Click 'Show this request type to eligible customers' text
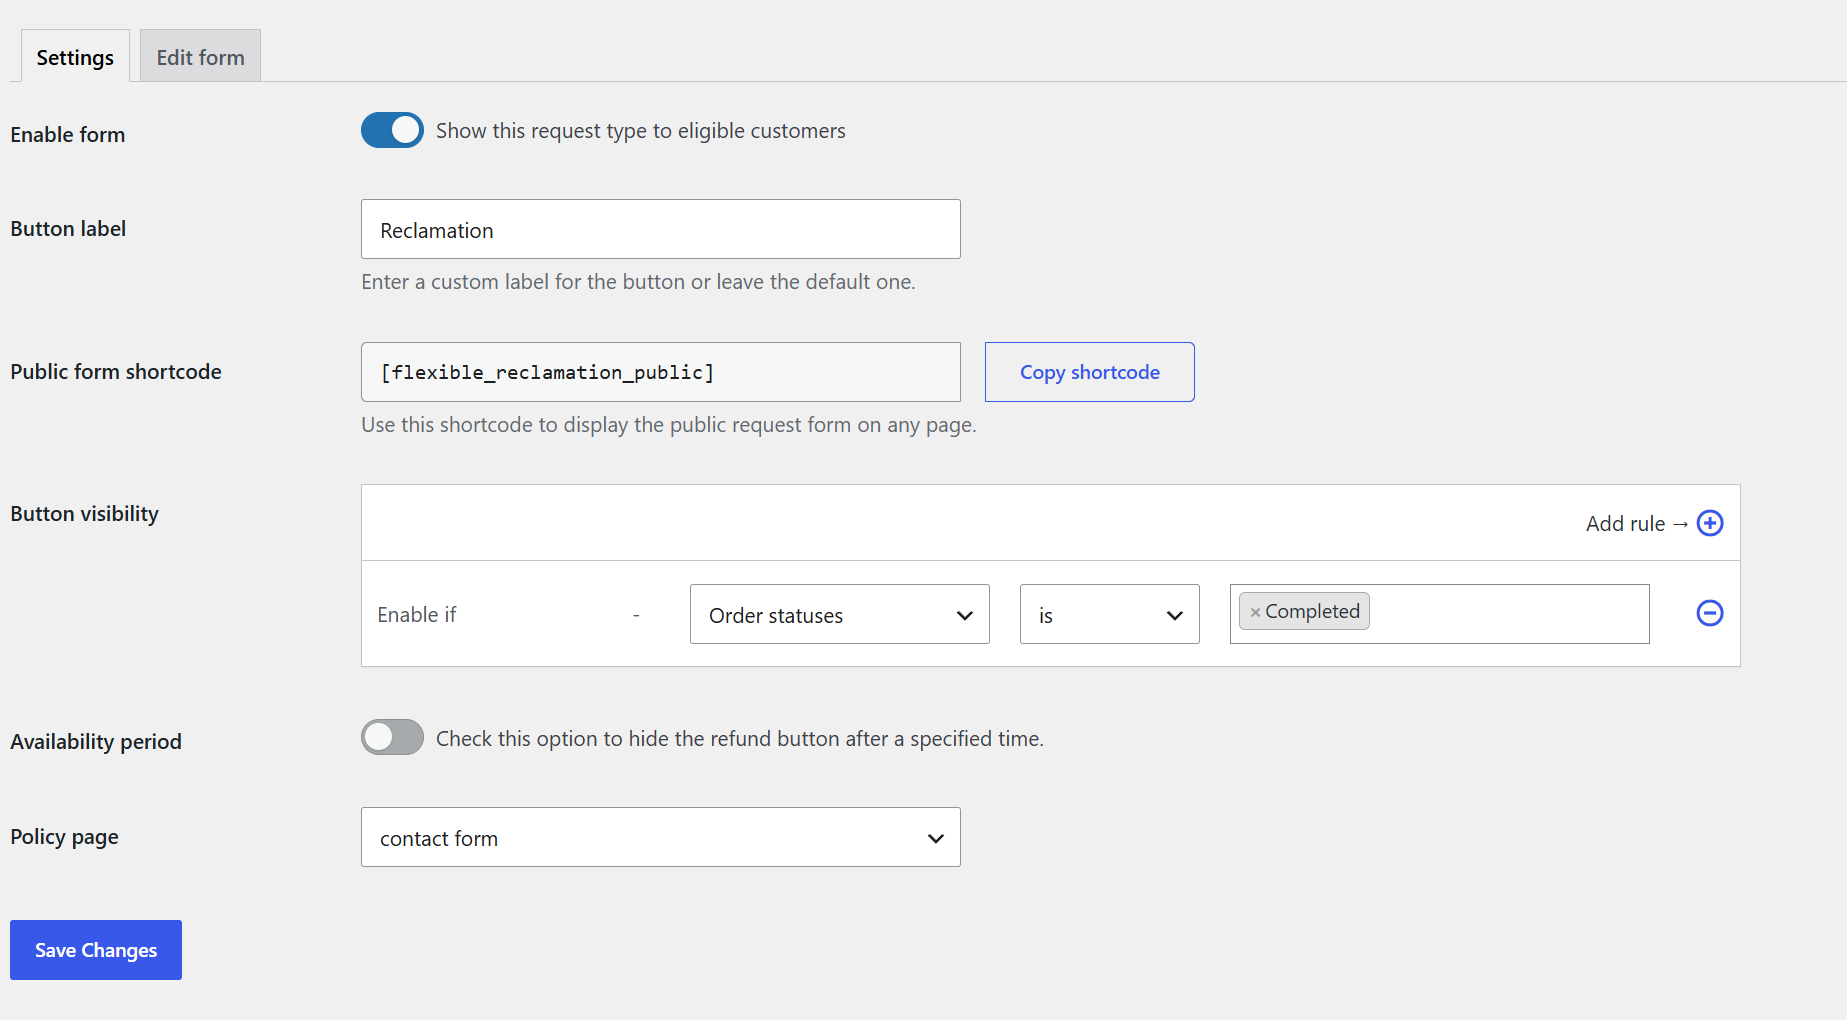Viewport: 1847px width, 1020px height. click(641, 131)
